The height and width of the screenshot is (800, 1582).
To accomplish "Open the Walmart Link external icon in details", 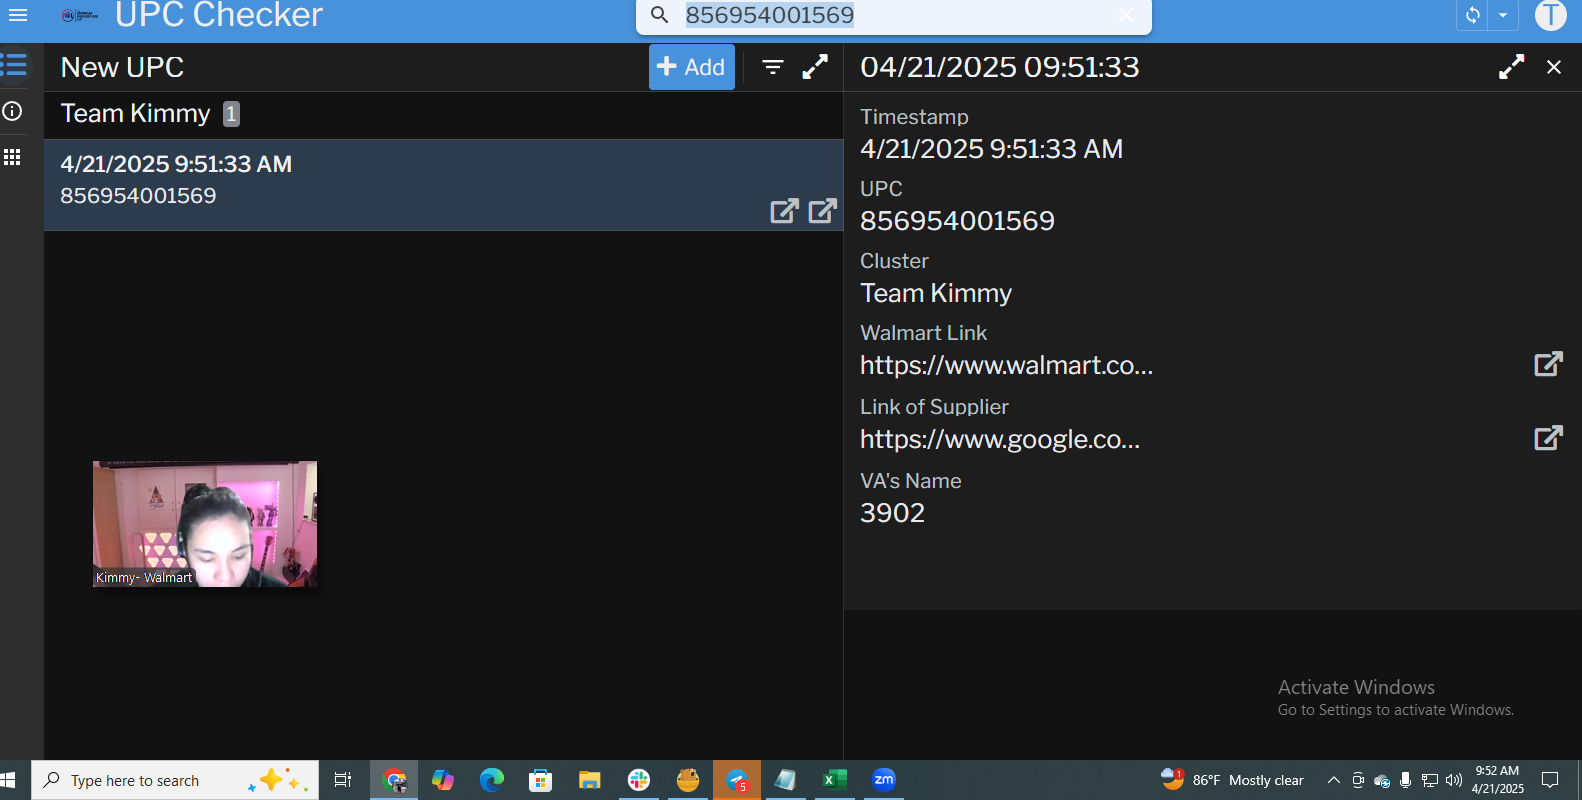I will (x=1547, y=364).
